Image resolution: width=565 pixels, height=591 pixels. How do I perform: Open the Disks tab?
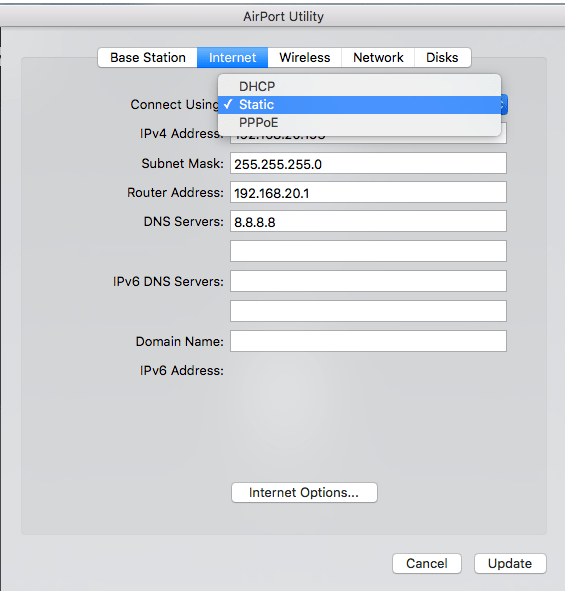[x=442, y=58]
